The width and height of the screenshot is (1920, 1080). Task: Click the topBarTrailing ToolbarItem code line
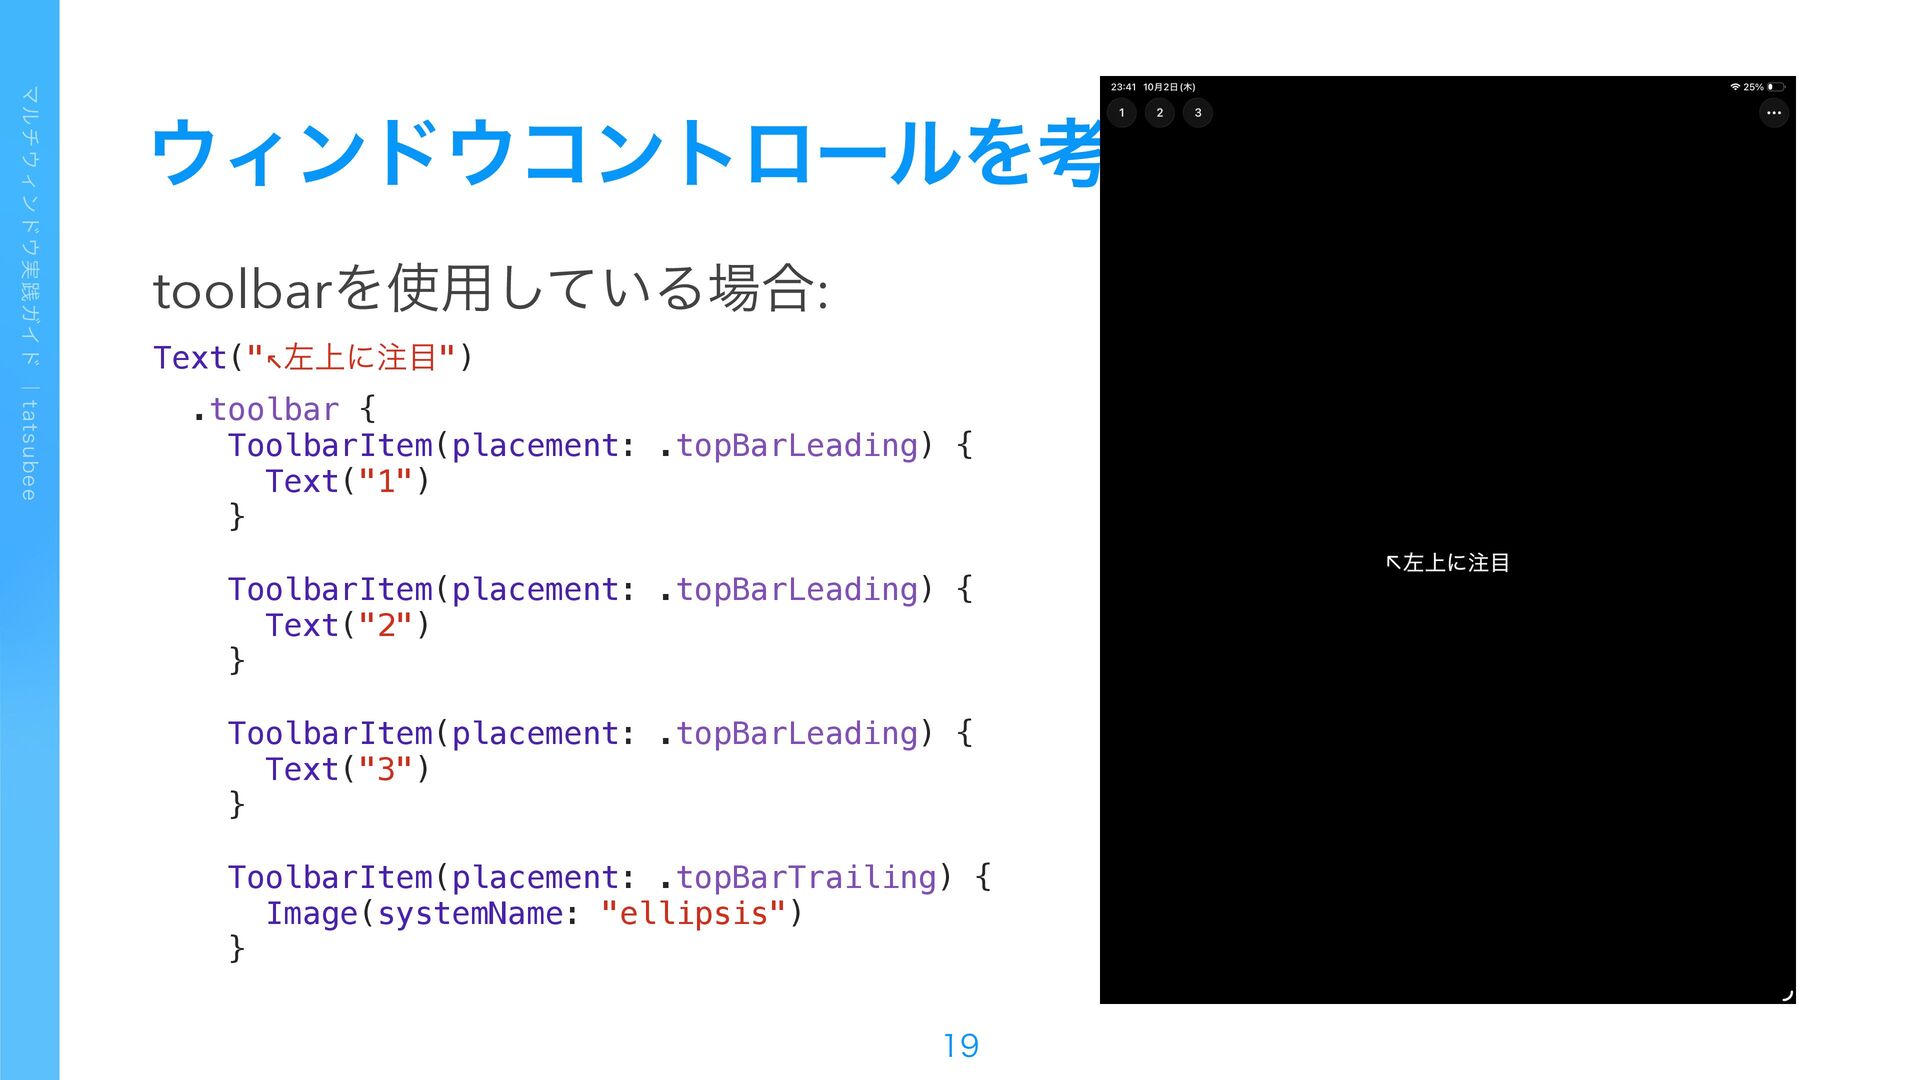pyautogui.click(x=608, y=877)
